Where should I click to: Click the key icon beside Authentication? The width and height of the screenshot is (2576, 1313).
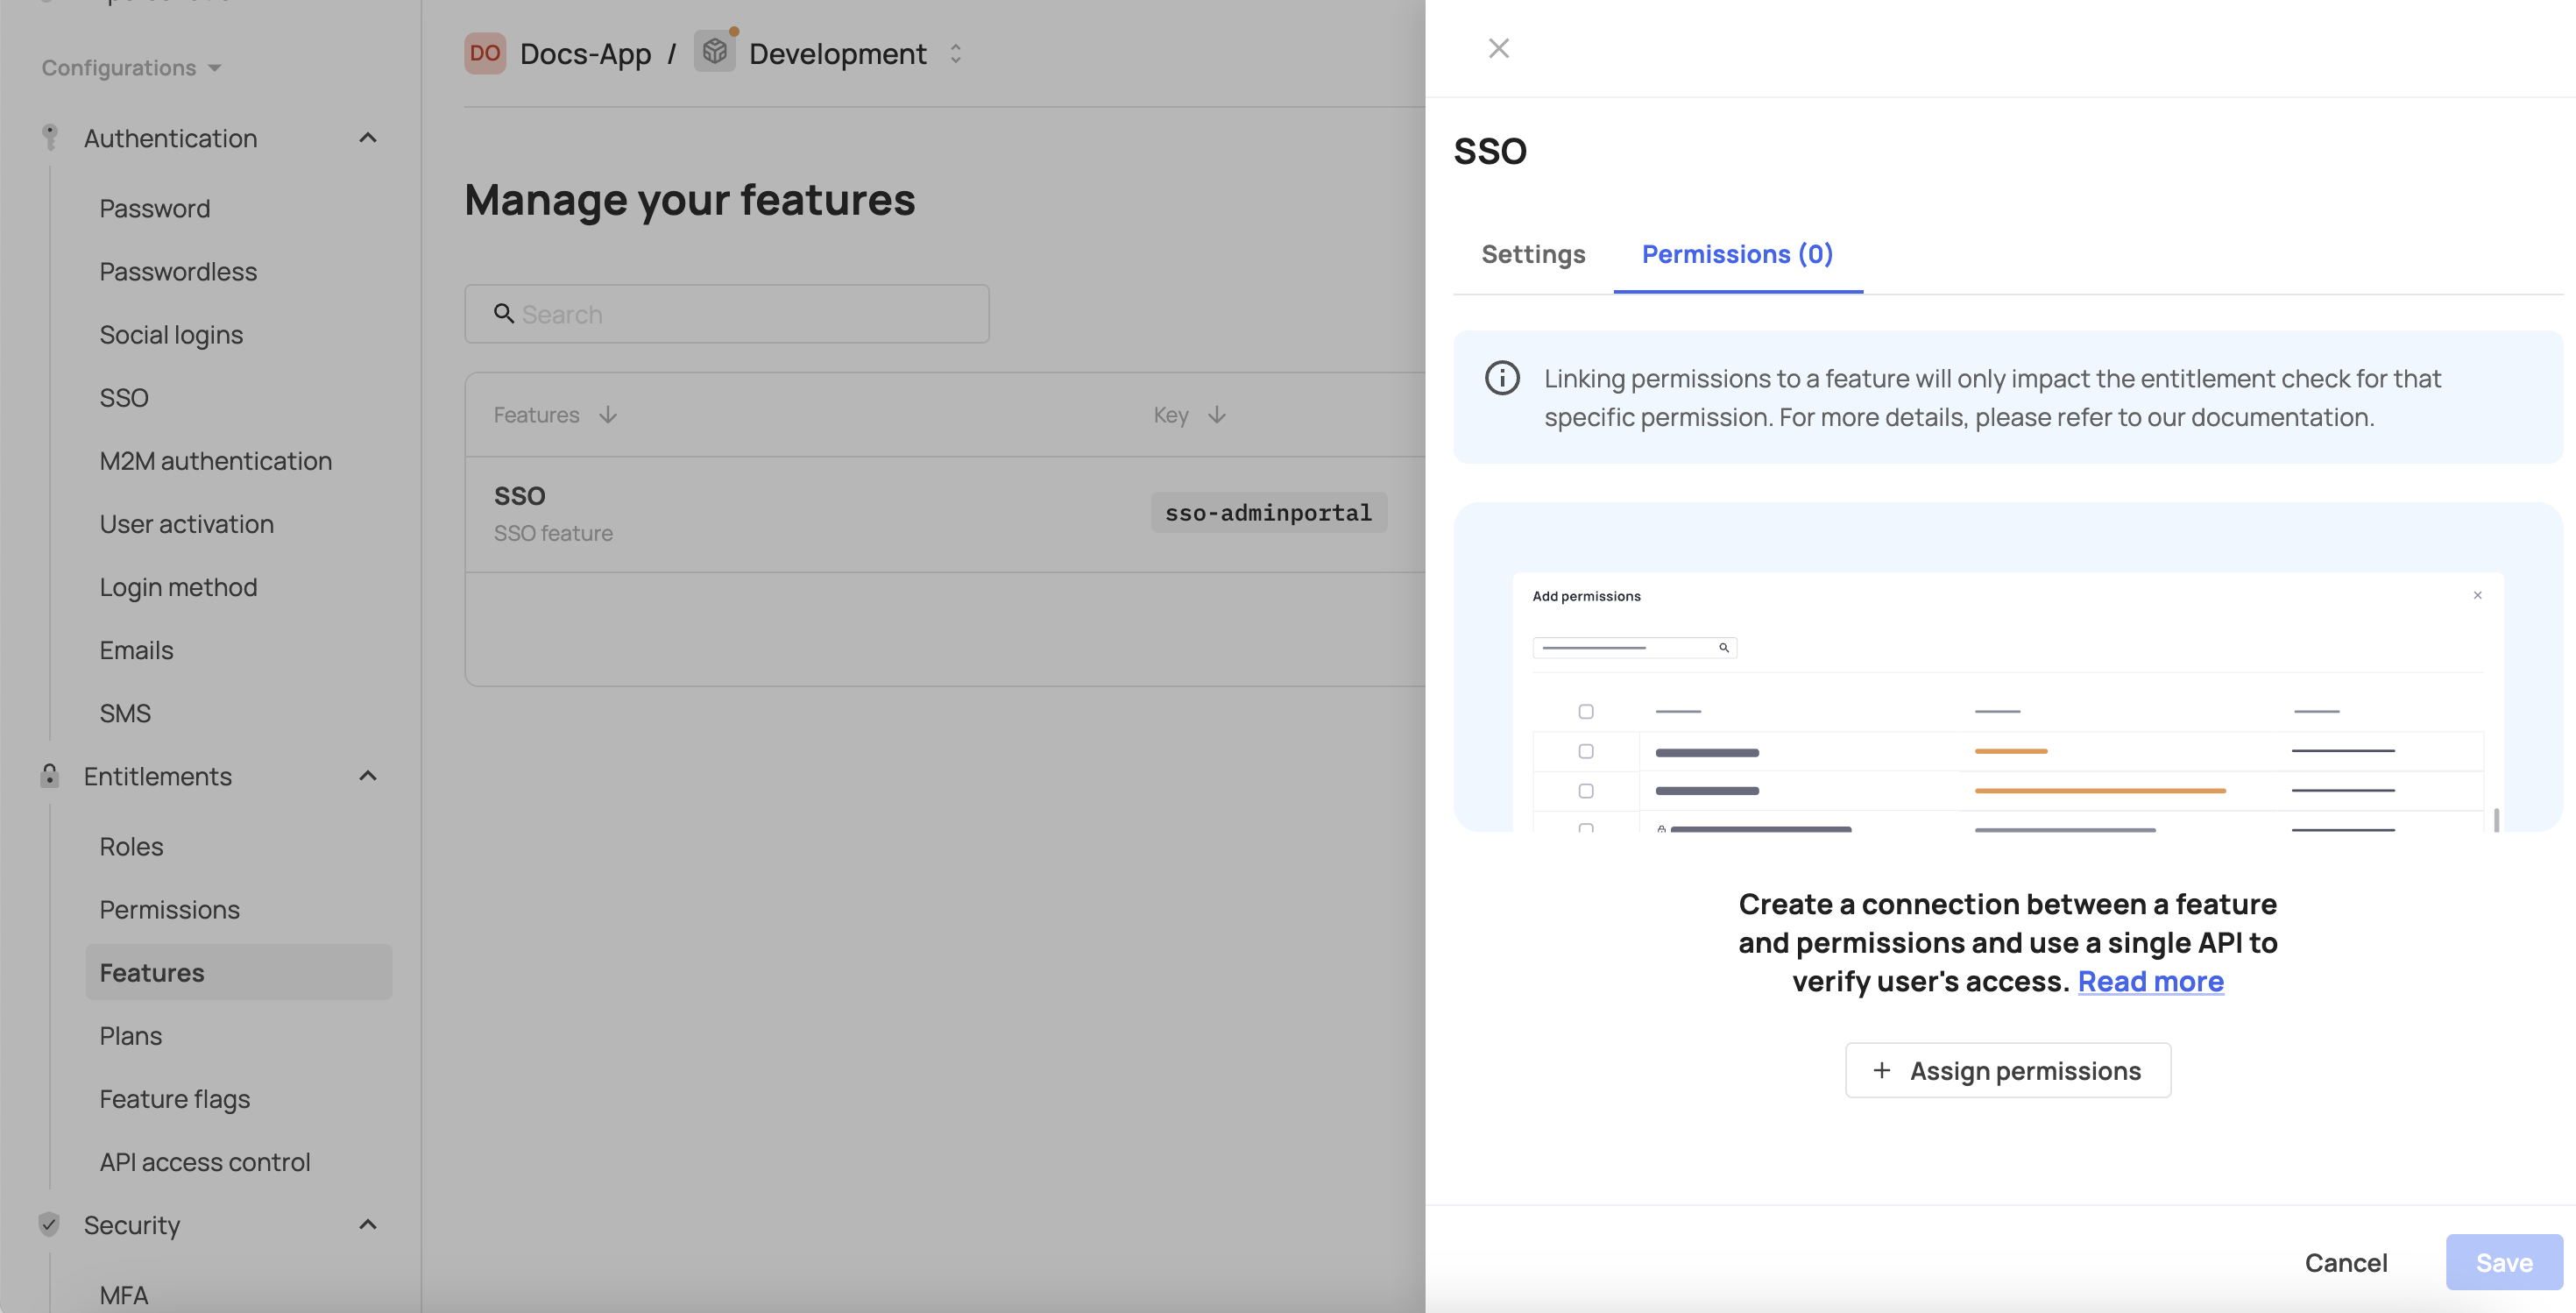tap(49, 137)
